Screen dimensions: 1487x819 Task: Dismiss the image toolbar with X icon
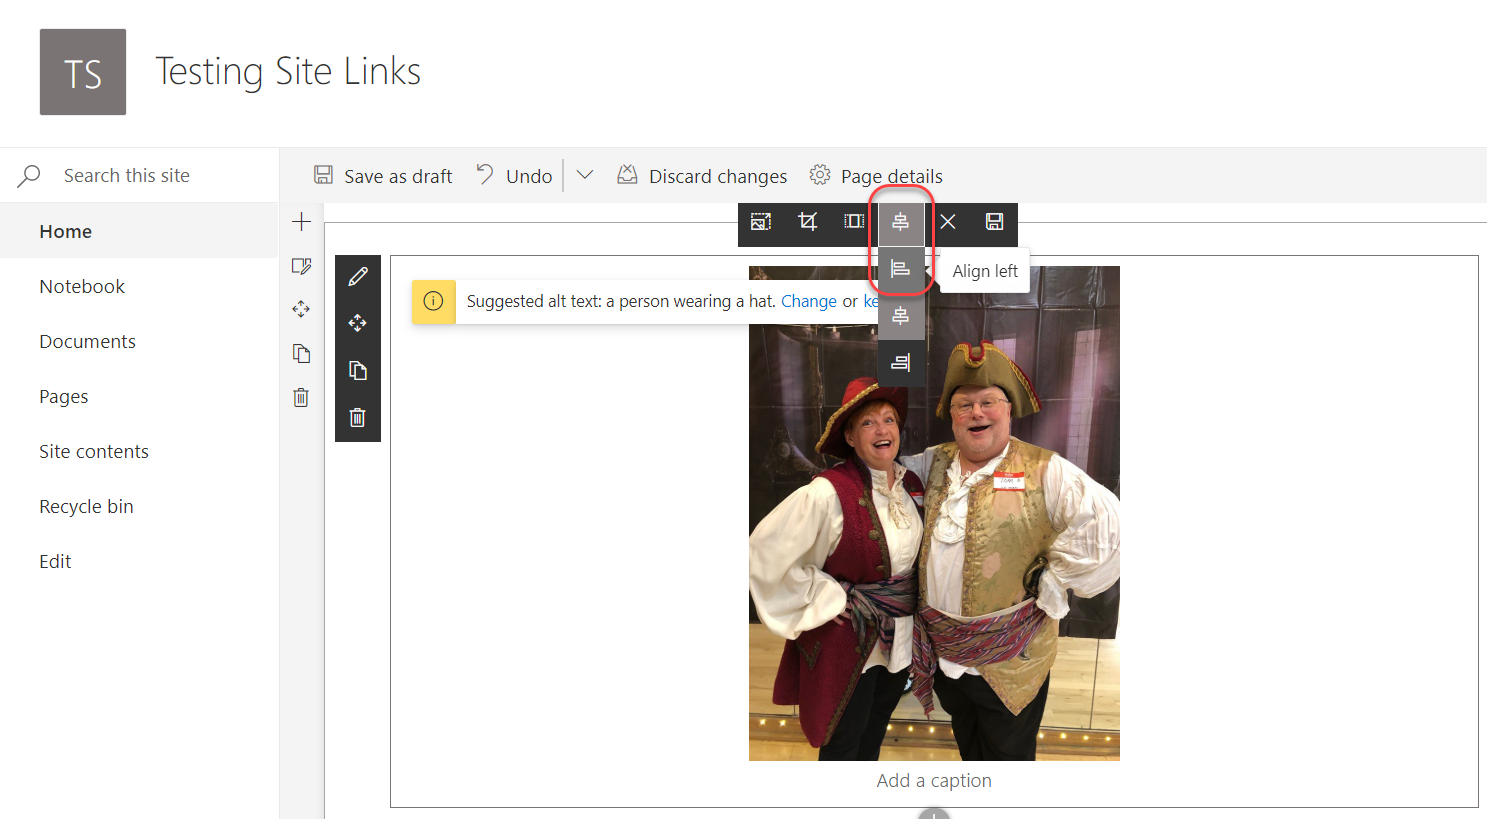pyautogui.click(x=947, y=221)
